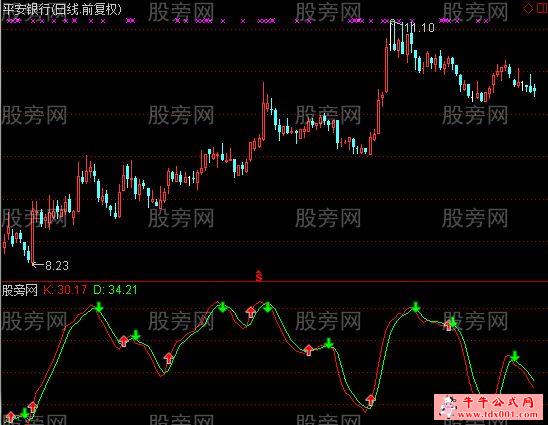Select the 平安银行(日线.前复权) chart title
The height and width of the screenshot is (425, 548).
point(62,9)
